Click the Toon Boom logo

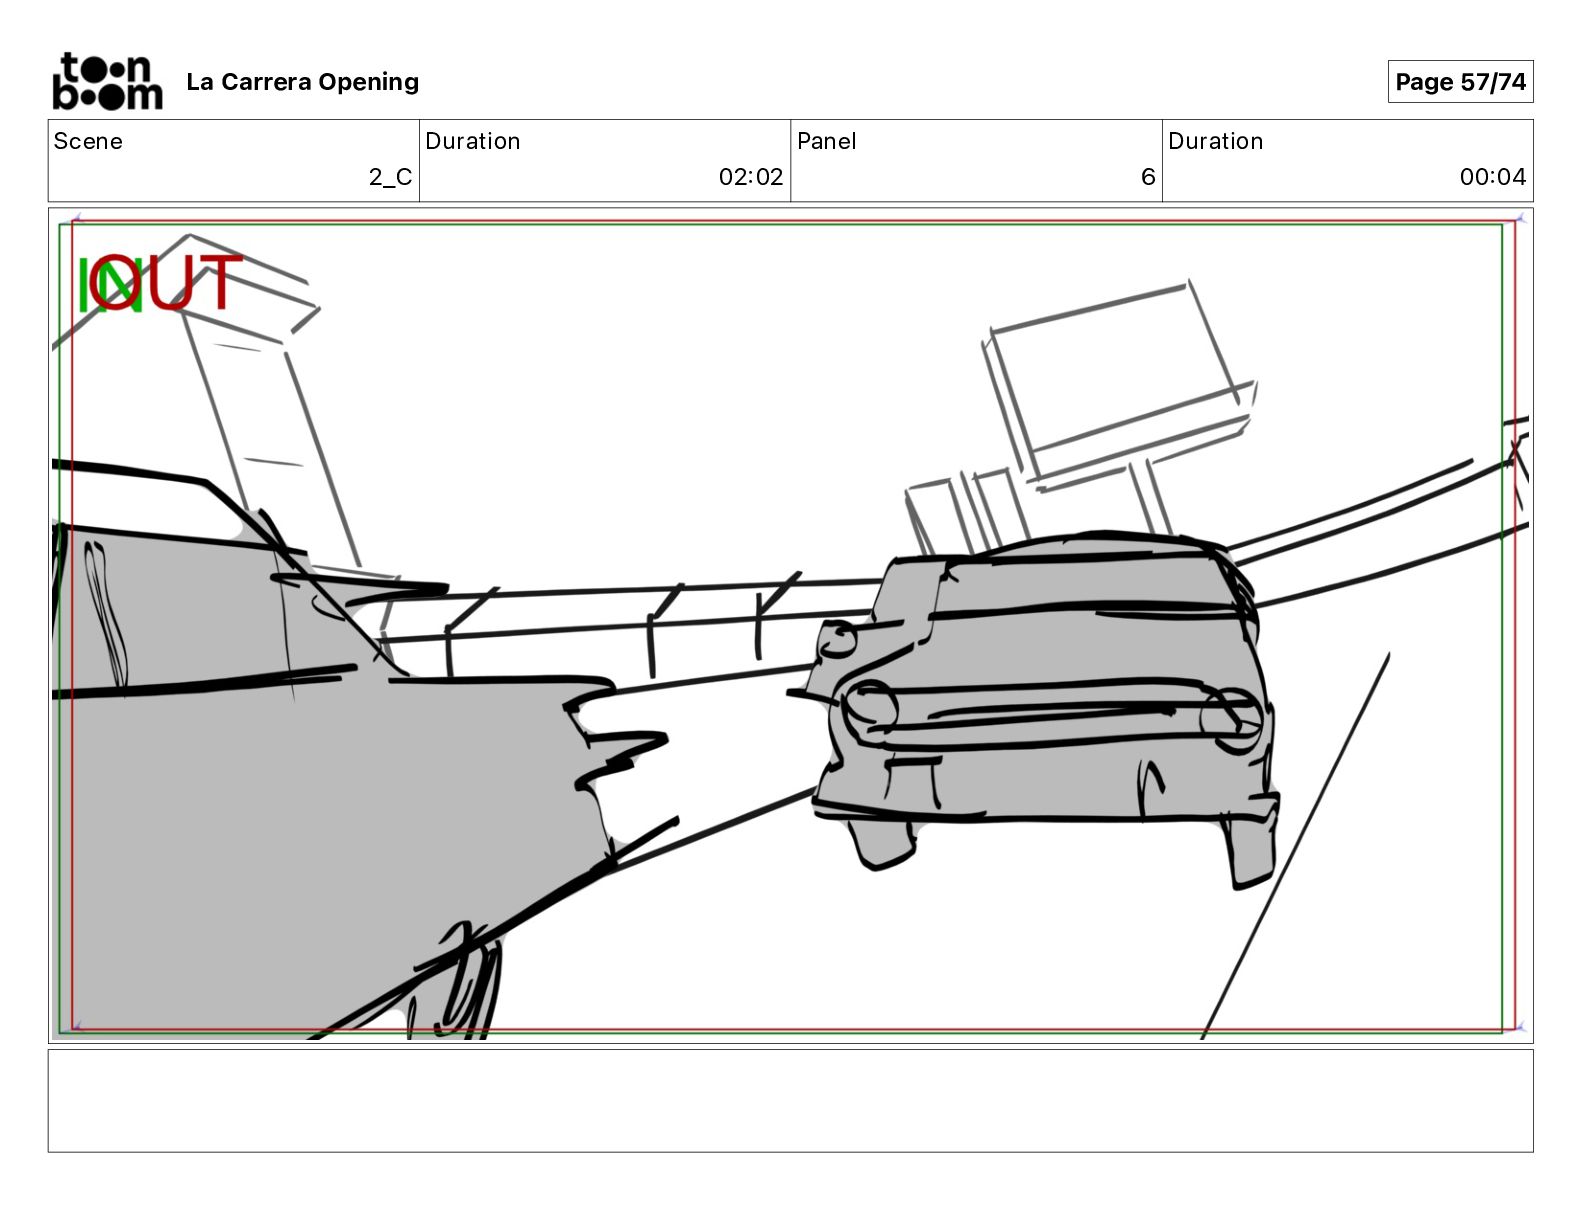pos(107,81)
